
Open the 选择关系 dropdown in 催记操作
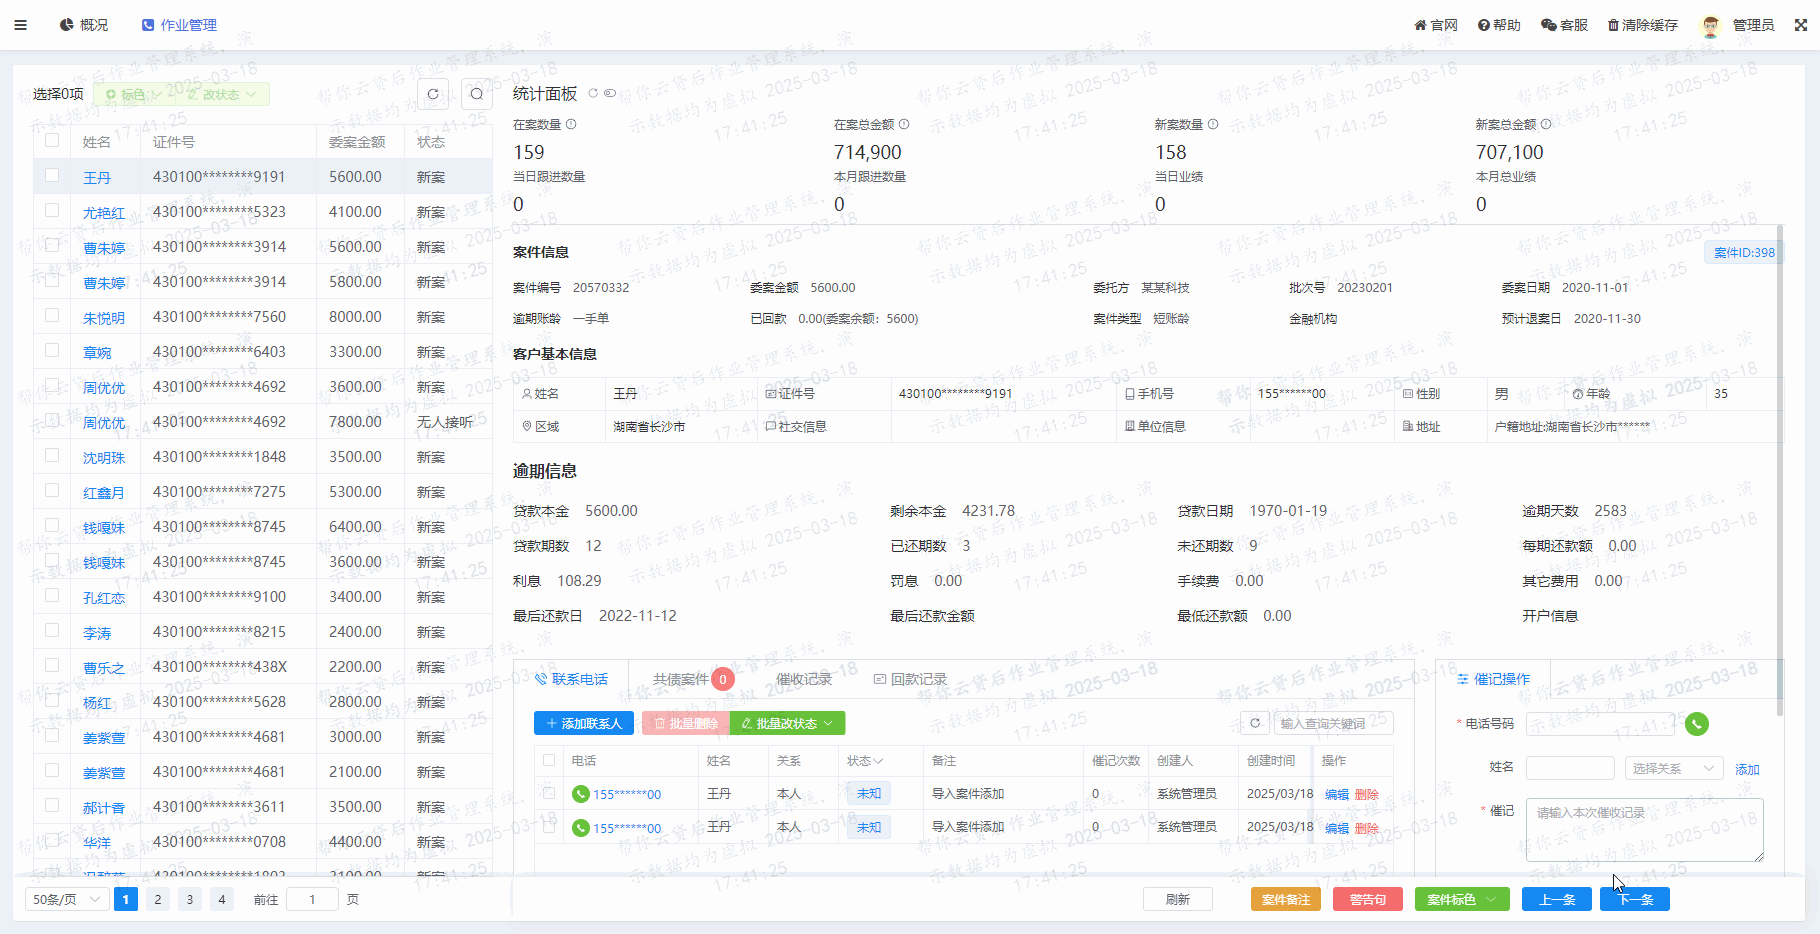click(1673, 767)
